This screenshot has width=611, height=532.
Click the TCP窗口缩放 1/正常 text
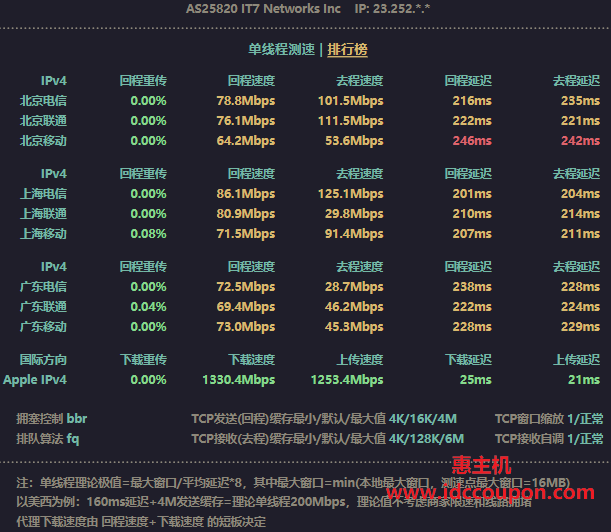(x=549, y=419)
